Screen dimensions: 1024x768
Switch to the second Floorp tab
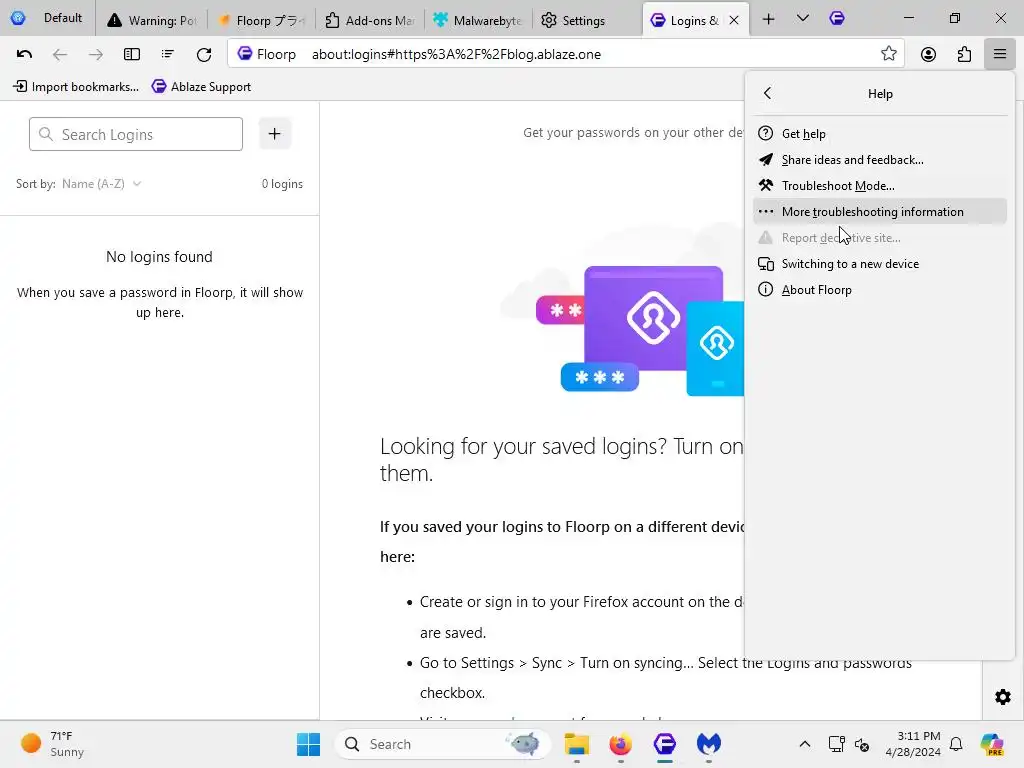click(261, 20)
